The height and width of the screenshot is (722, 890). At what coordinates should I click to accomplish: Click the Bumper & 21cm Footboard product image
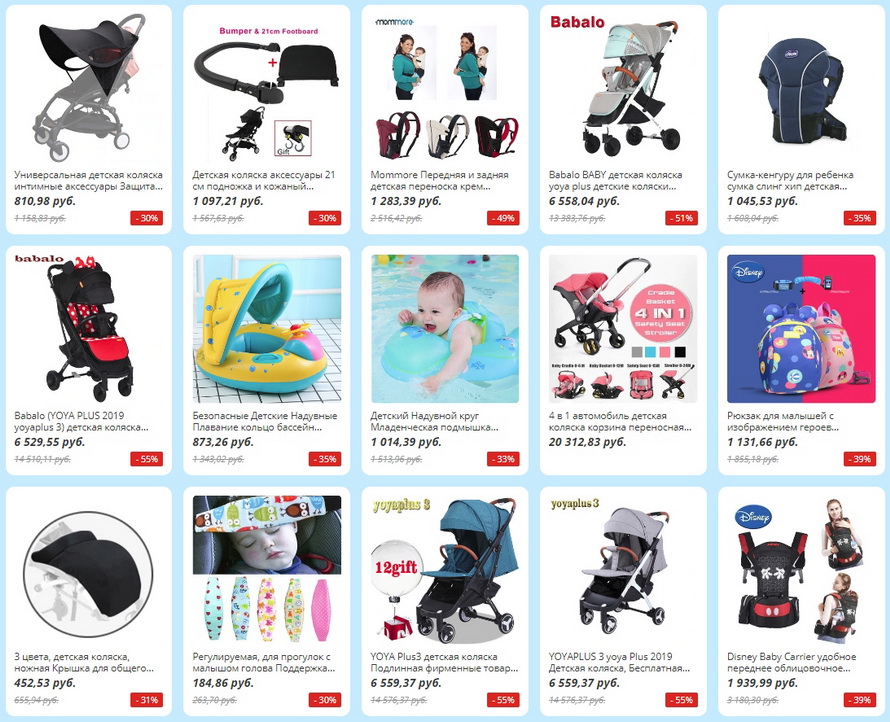pyautogui.click(x=267, y=88)
